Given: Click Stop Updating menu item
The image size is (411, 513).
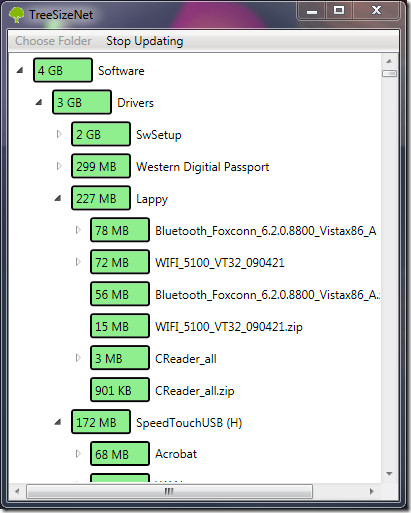Looking at the screenshot, I should pyautogui.click(x=145, y=41).
